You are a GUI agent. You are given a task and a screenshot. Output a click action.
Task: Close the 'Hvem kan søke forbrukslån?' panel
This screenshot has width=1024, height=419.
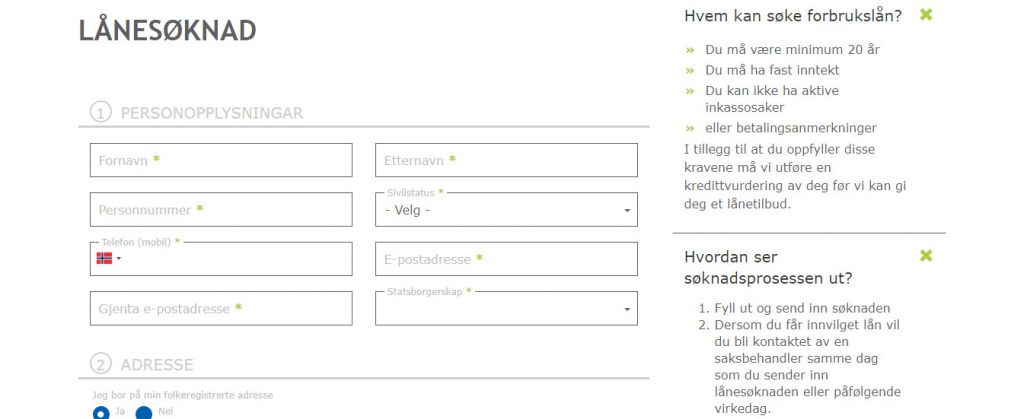tap(925, 14)
